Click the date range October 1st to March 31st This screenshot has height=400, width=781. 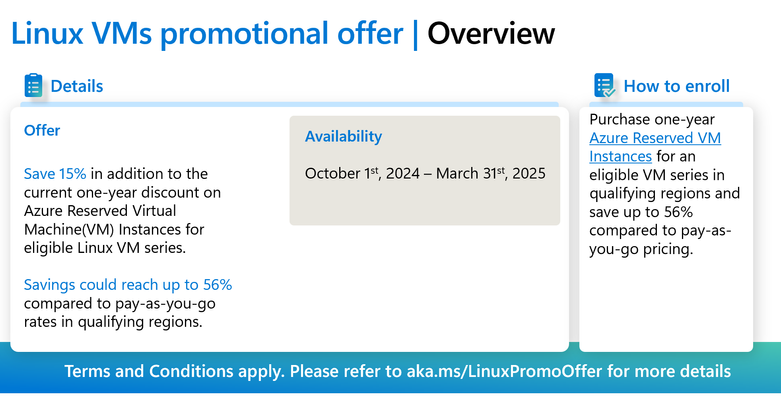point(425,173)
